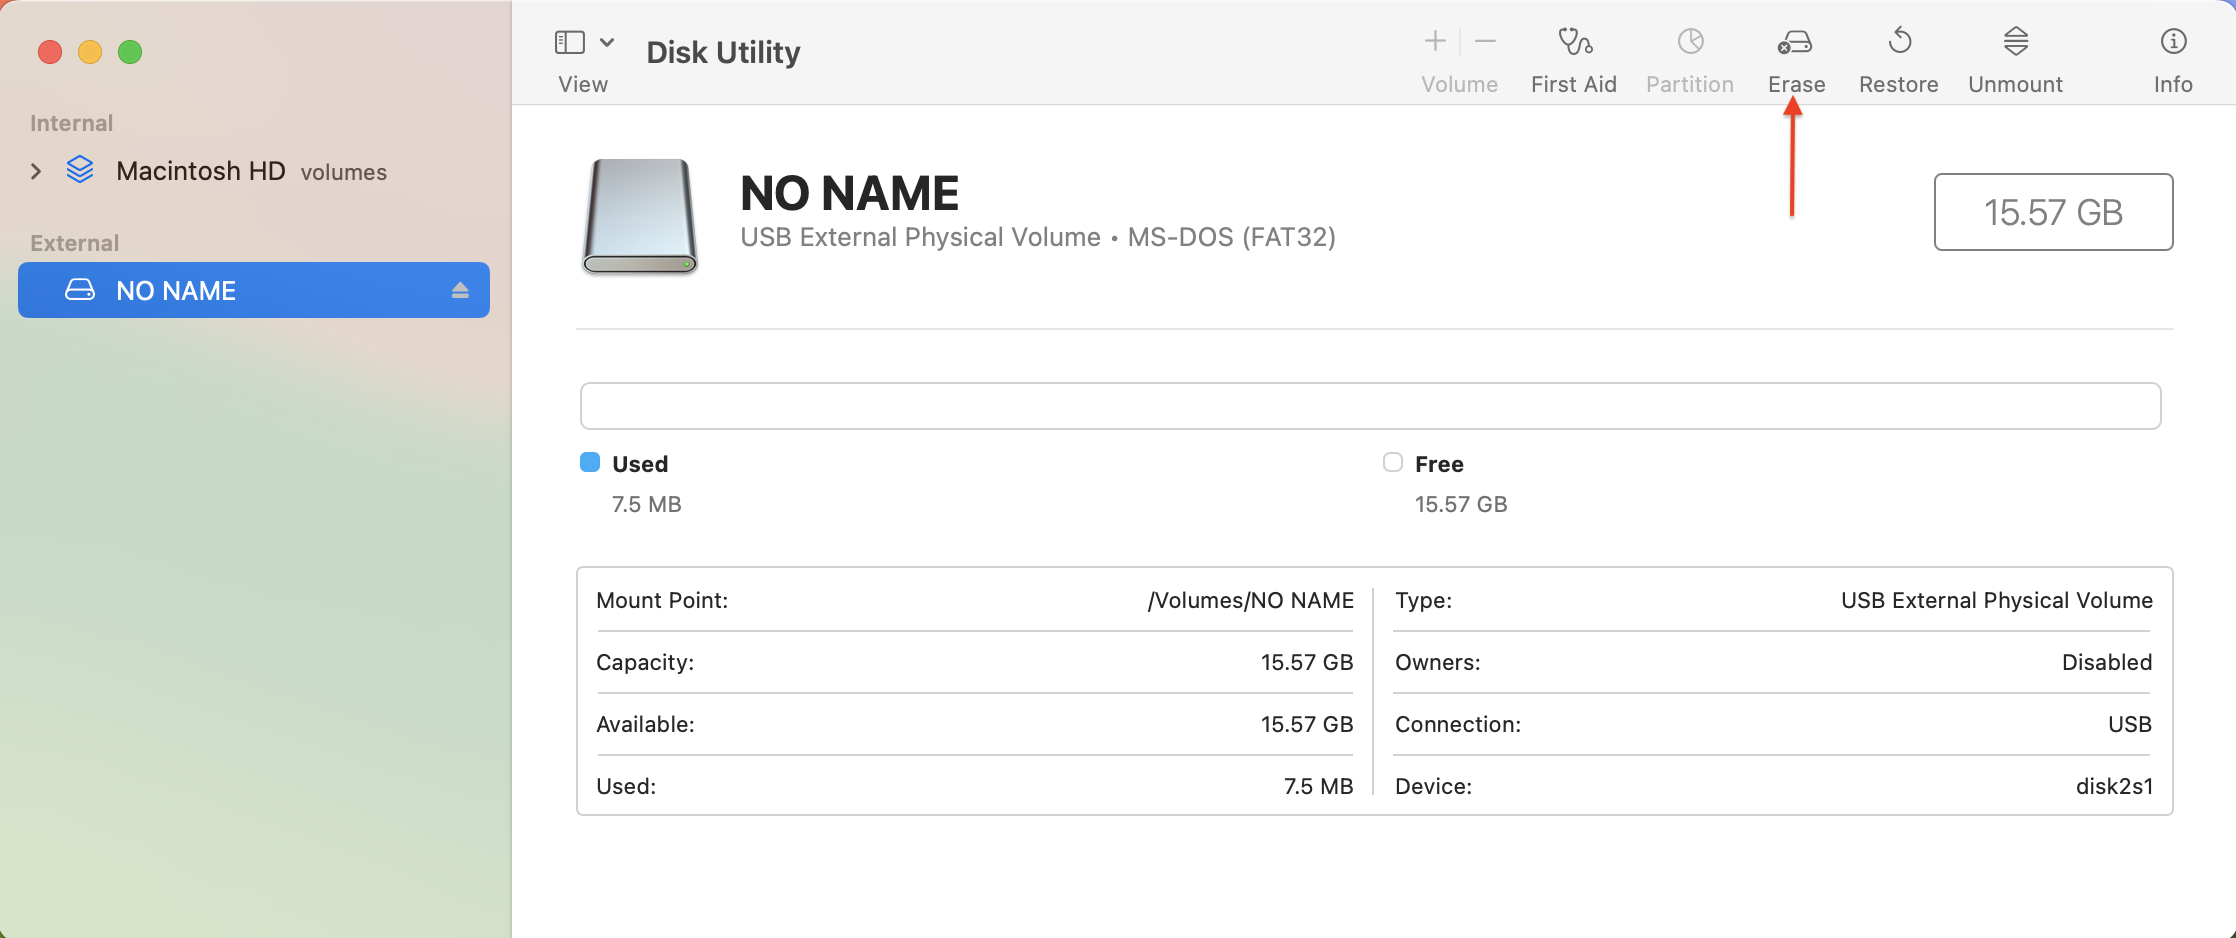Eject NO NAME from sidebar
Image resolution: width=2236 pixels, height=938 pixels.
point(460,290)
